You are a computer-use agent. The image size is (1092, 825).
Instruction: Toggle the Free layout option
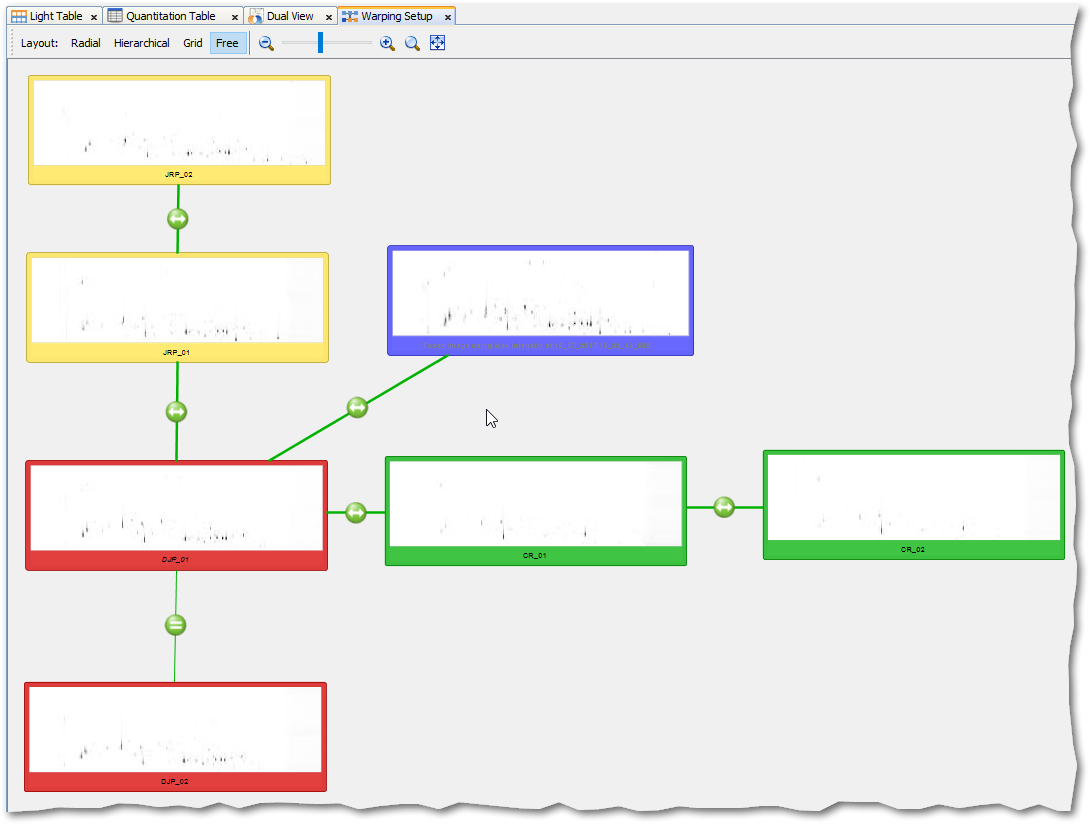point(228,43)
